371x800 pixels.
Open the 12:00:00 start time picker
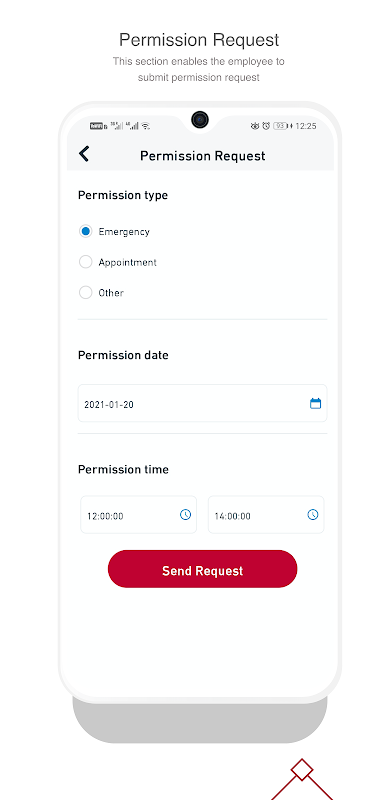coord(138,515)
